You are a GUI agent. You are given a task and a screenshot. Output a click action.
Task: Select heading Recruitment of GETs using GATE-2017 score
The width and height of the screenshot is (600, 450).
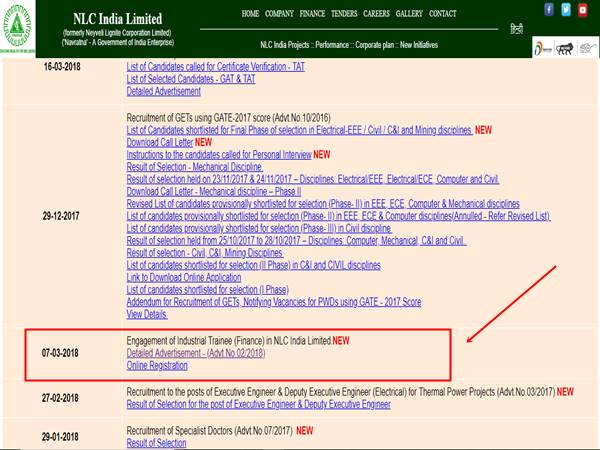pos(228,117)
